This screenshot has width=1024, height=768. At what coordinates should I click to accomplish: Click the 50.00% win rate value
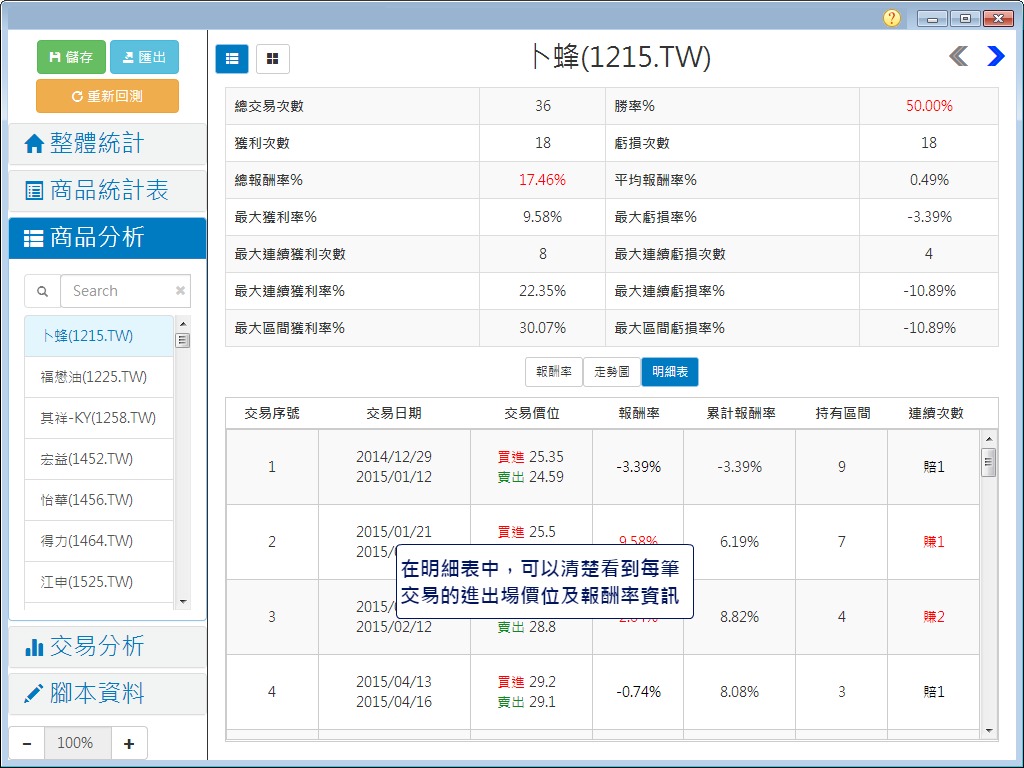[929, 106]
